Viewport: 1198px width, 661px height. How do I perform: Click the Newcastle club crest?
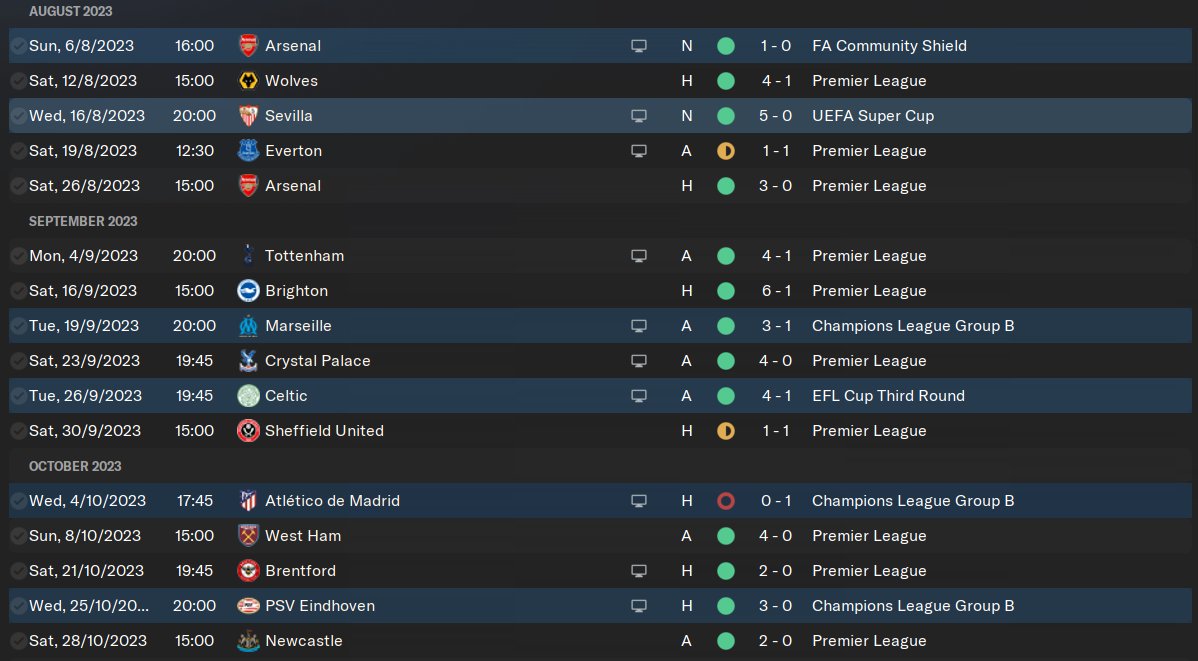coord(248,641)
